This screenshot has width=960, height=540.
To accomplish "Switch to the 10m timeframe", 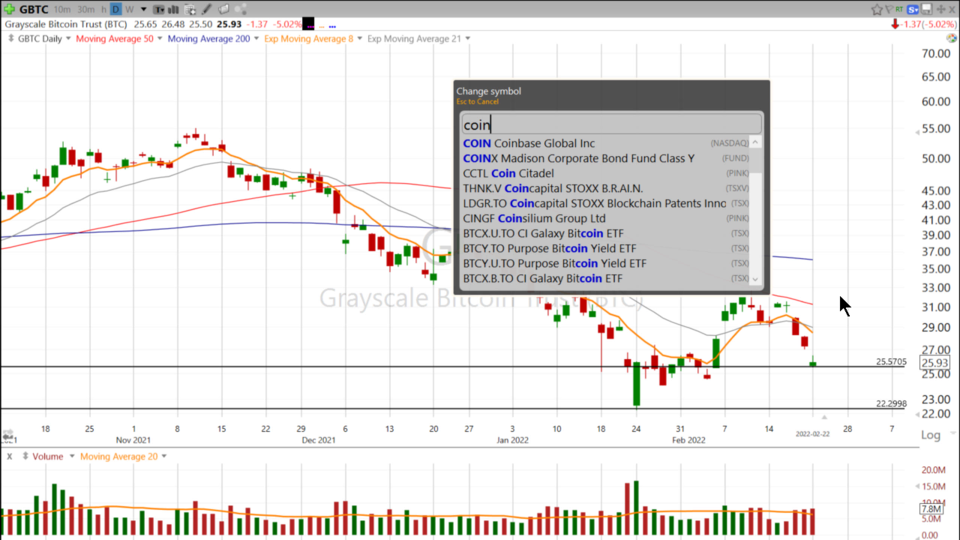I will point(62,9).
